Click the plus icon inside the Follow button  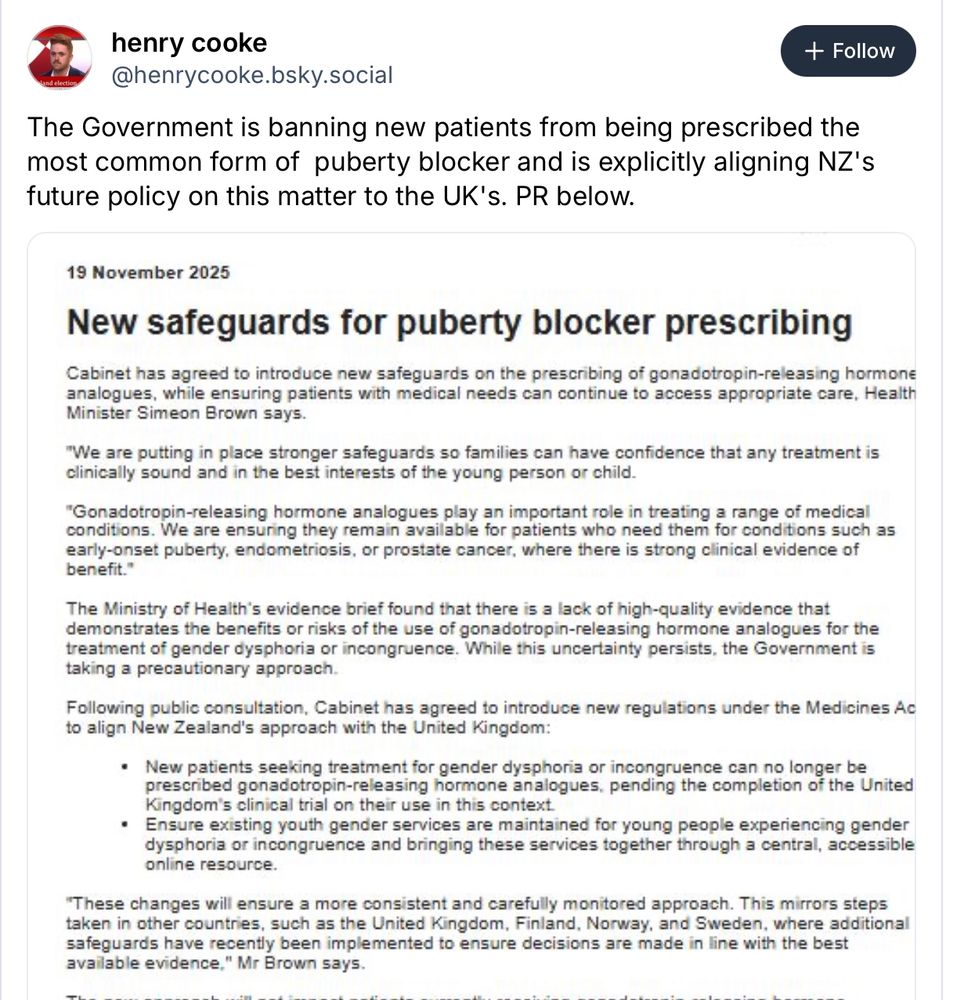click(813, 51)
